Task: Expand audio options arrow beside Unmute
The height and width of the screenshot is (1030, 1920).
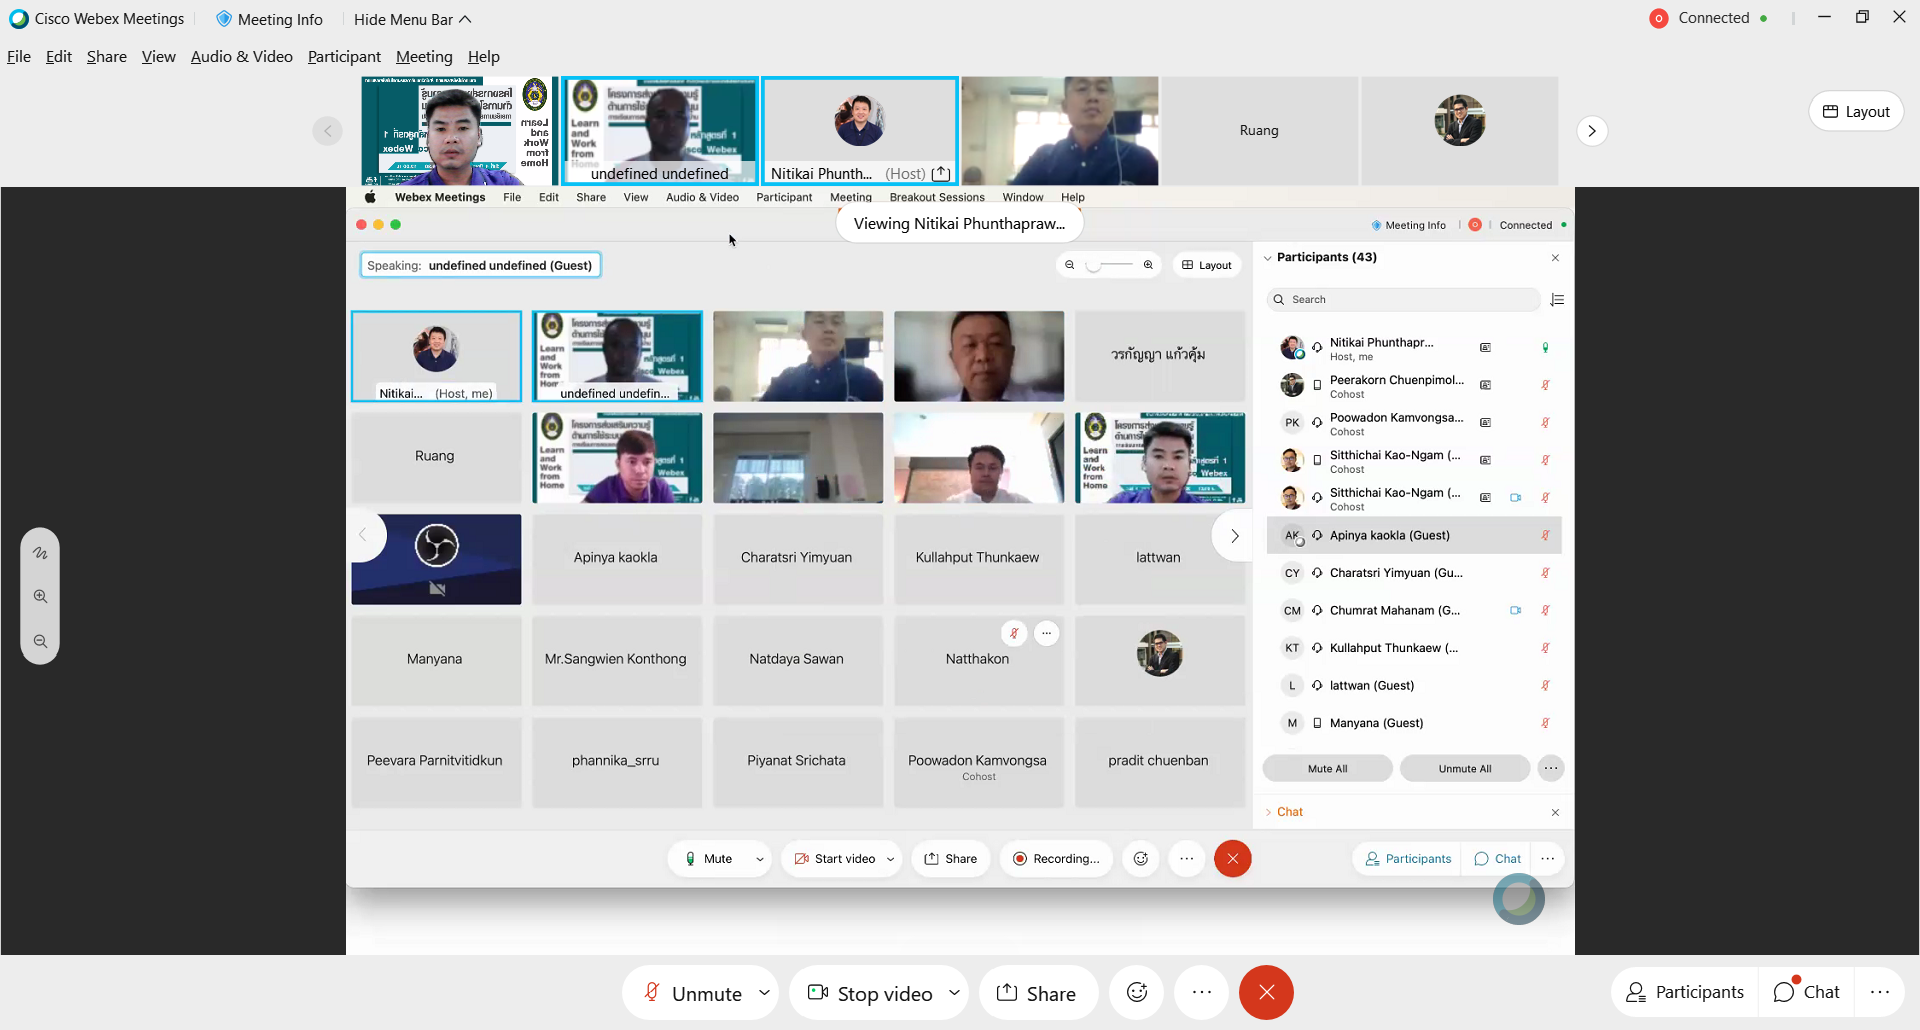Action: (x=764, y=993)
